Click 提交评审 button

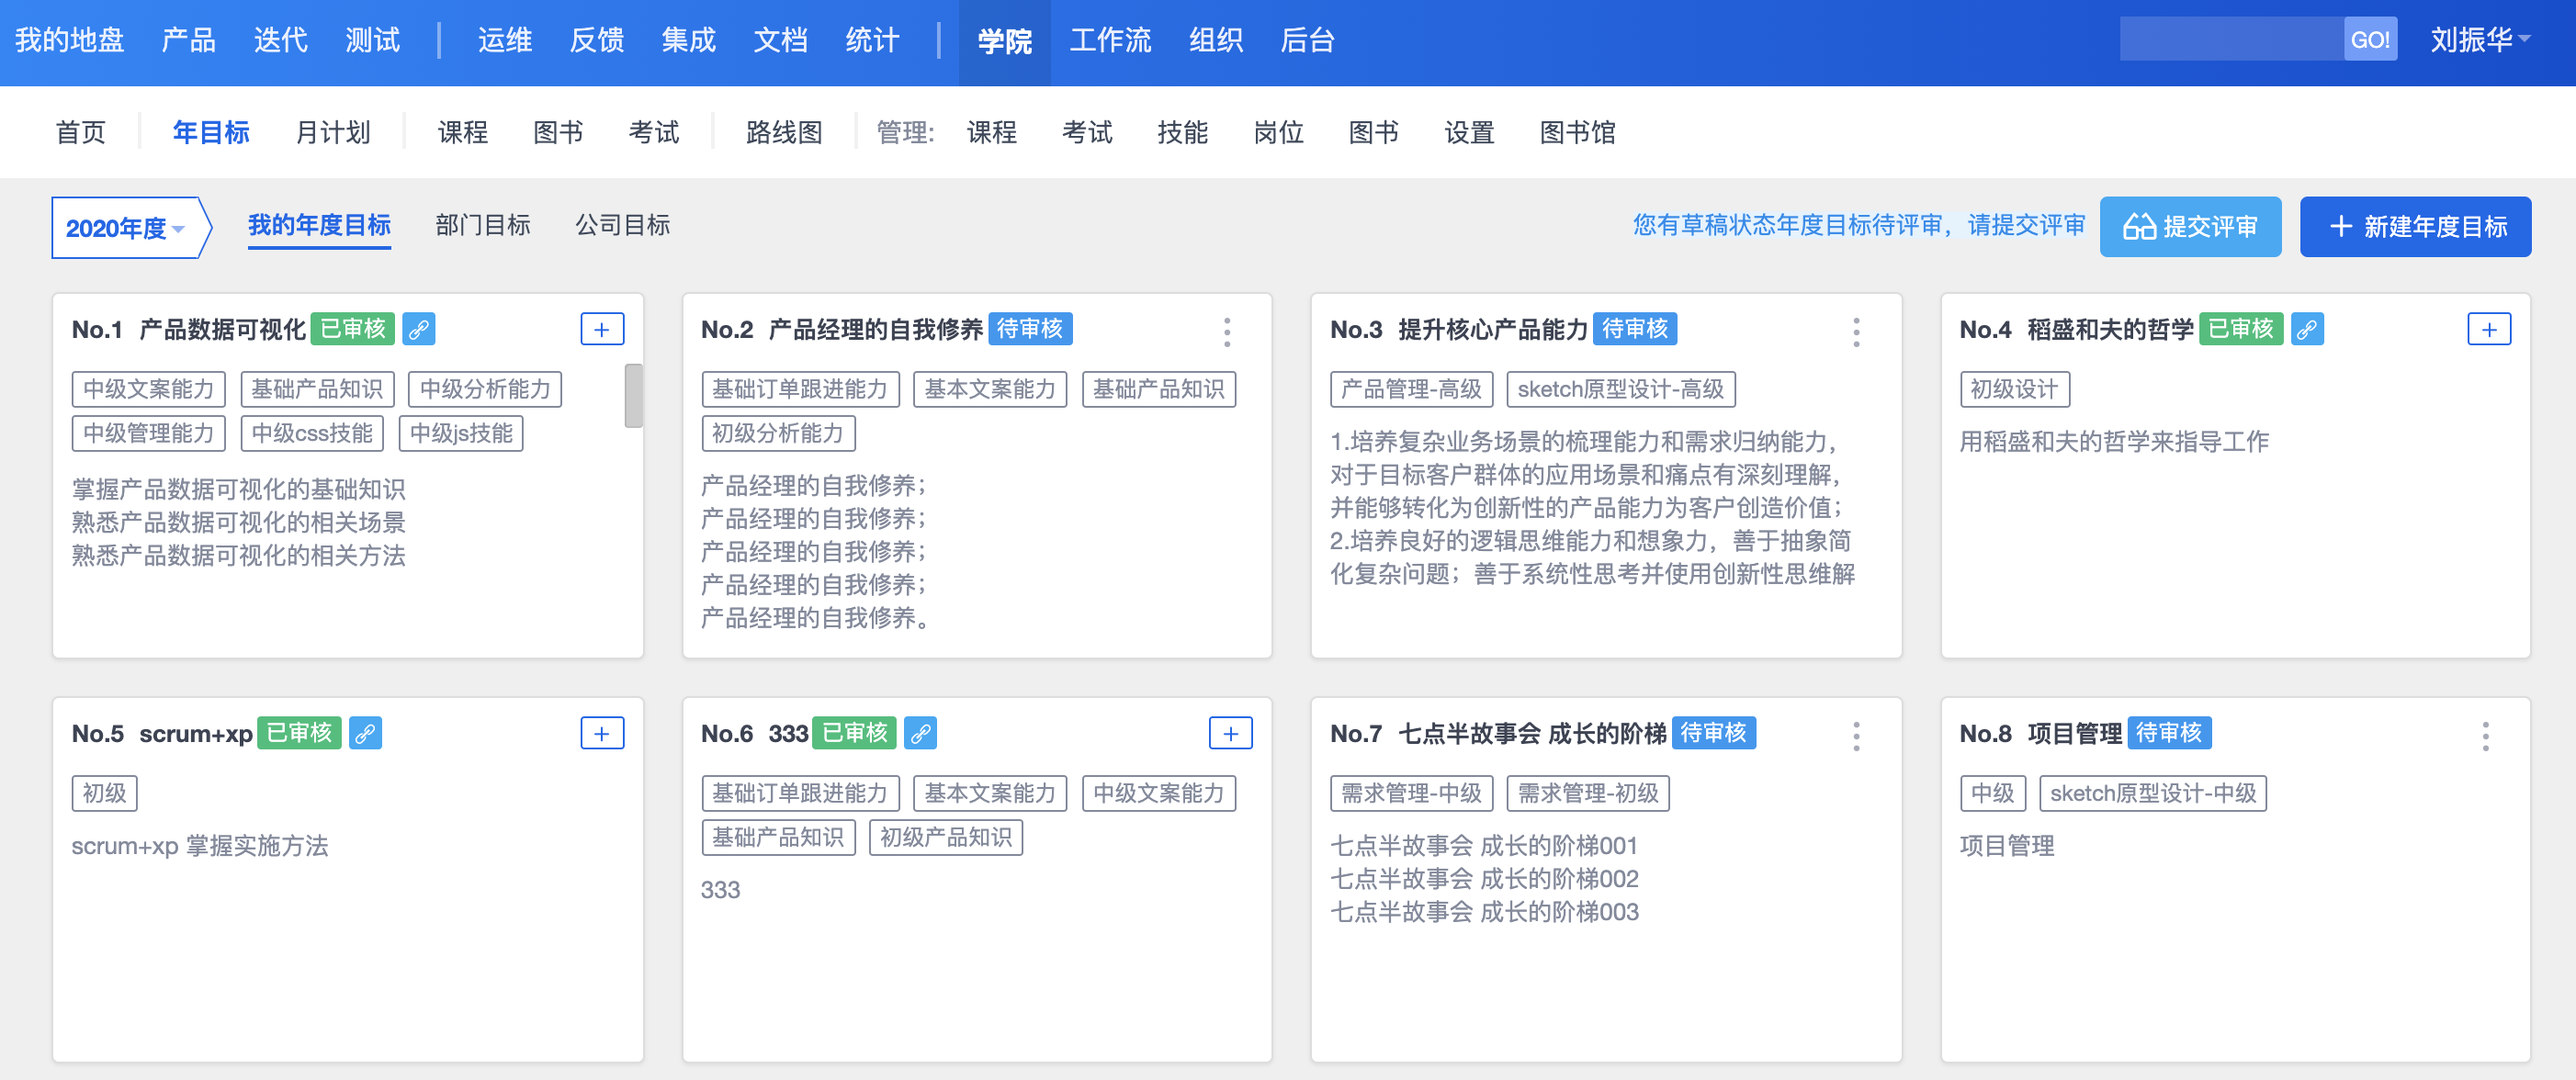pos(2189,227)
